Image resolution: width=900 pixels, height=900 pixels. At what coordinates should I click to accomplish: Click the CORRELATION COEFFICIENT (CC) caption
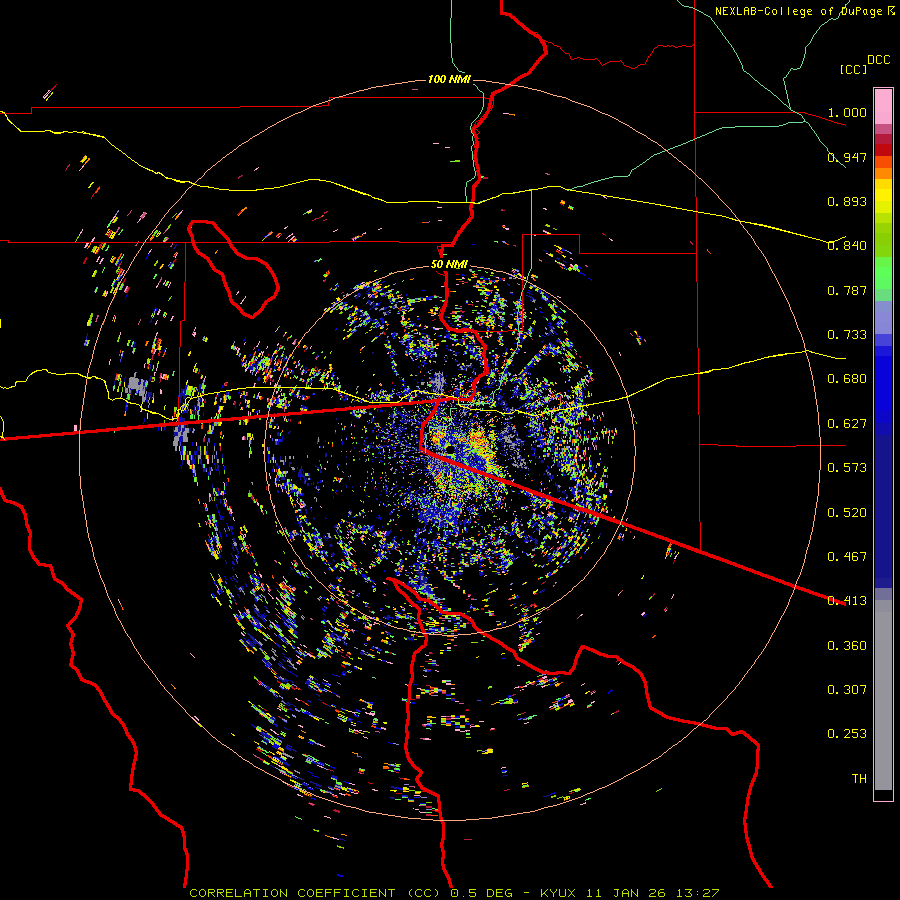pos(315,893)
